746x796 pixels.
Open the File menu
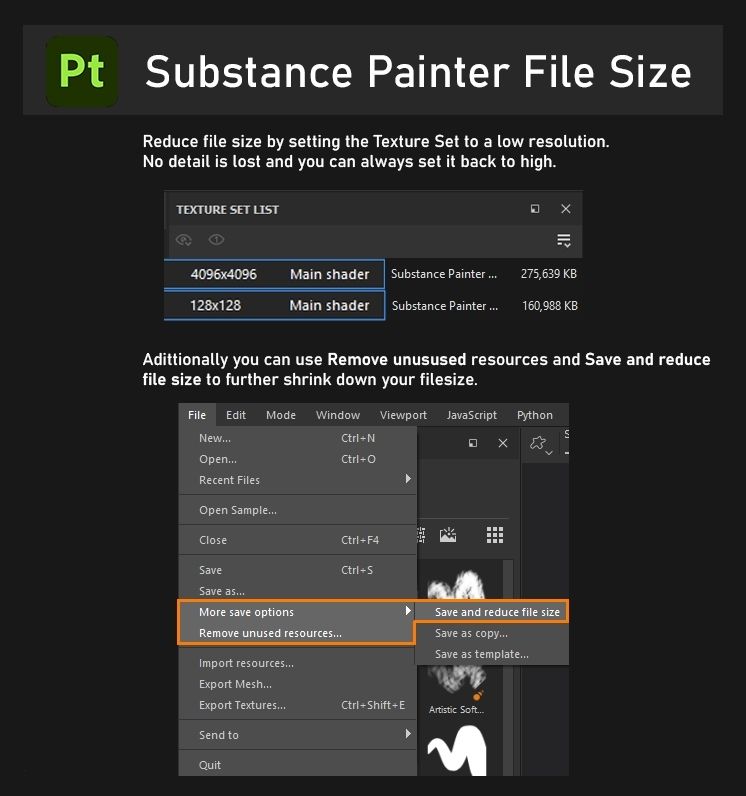pos(197,415)
